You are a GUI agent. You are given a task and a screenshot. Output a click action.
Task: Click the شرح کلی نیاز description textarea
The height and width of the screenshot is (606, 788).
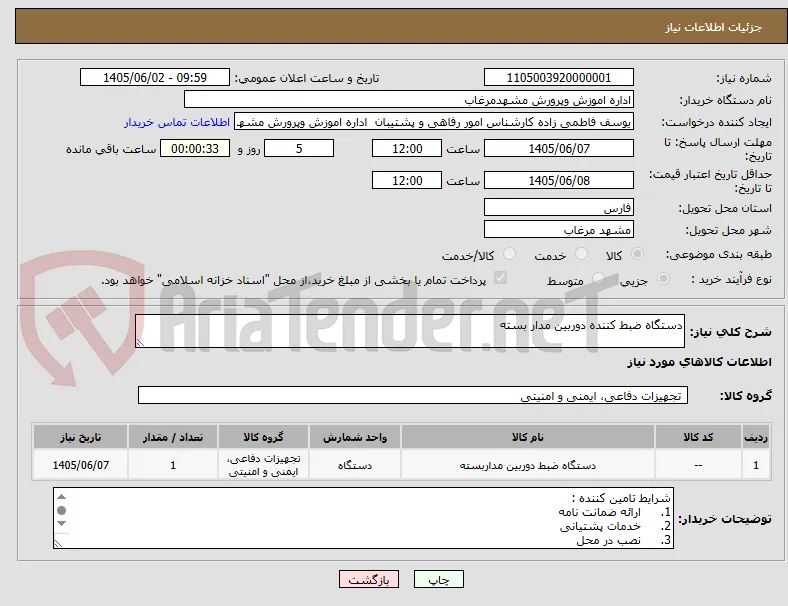point(410,331)
